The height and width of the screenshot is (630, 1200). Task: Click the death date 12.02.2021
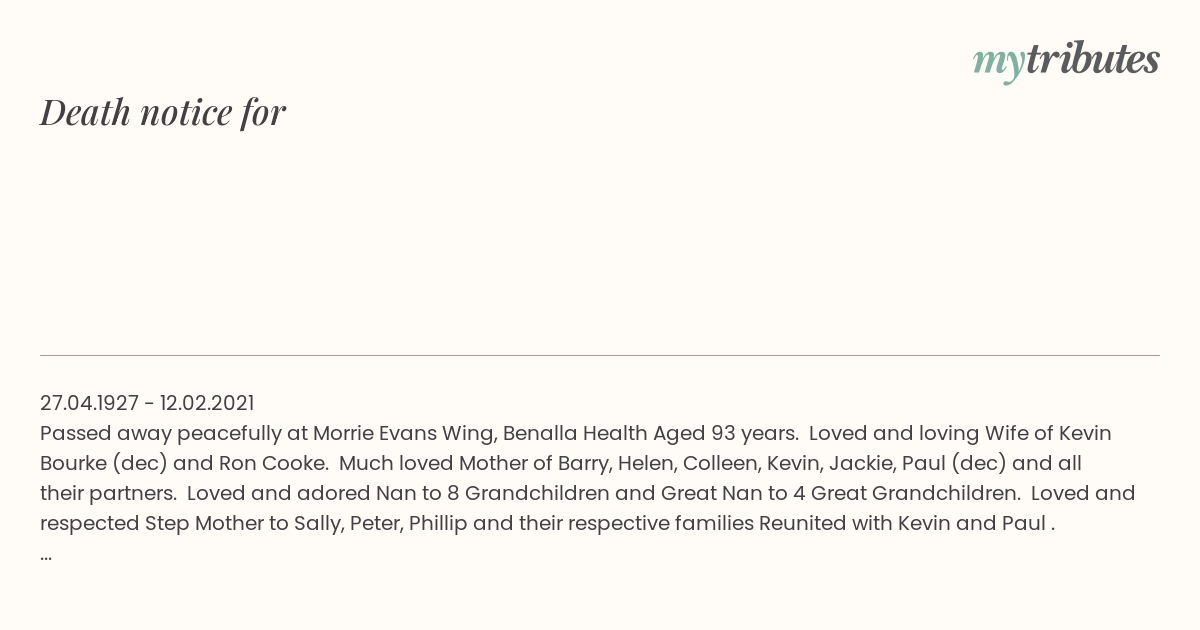[x=207, y=403]
